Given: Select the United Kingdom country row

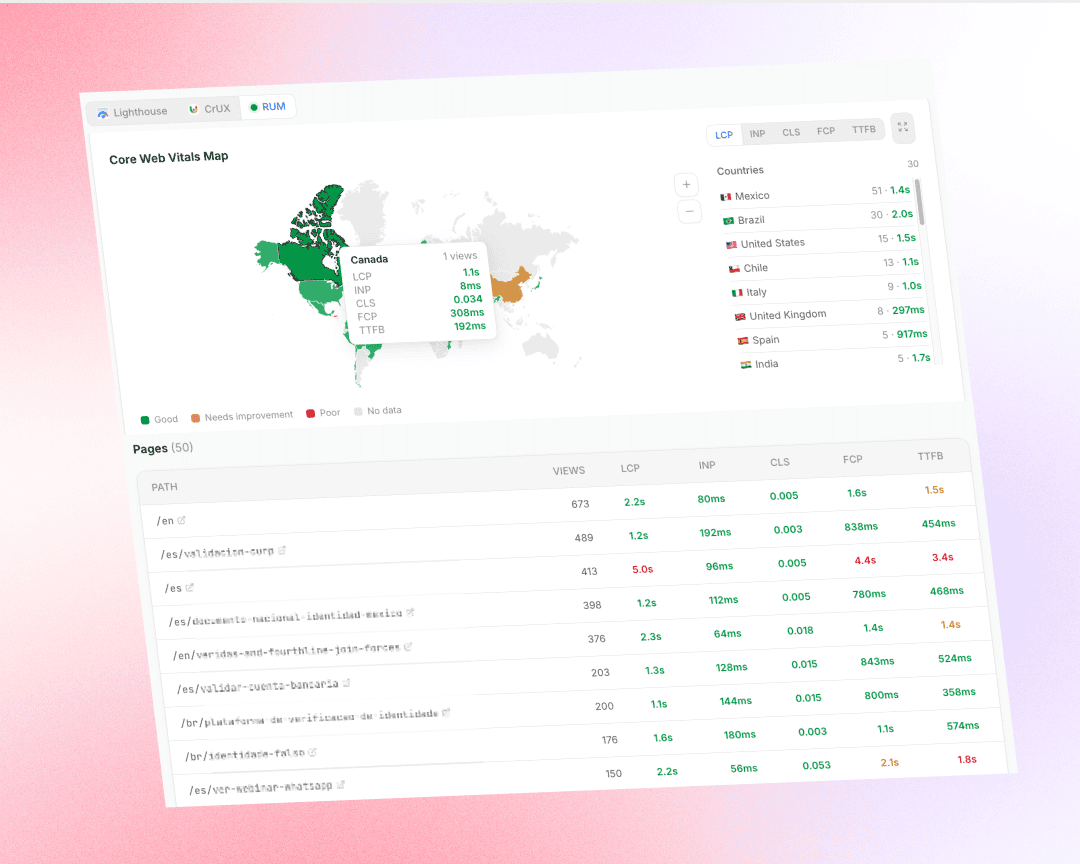Looking at the screenshot, I should (x=831, y=313).
